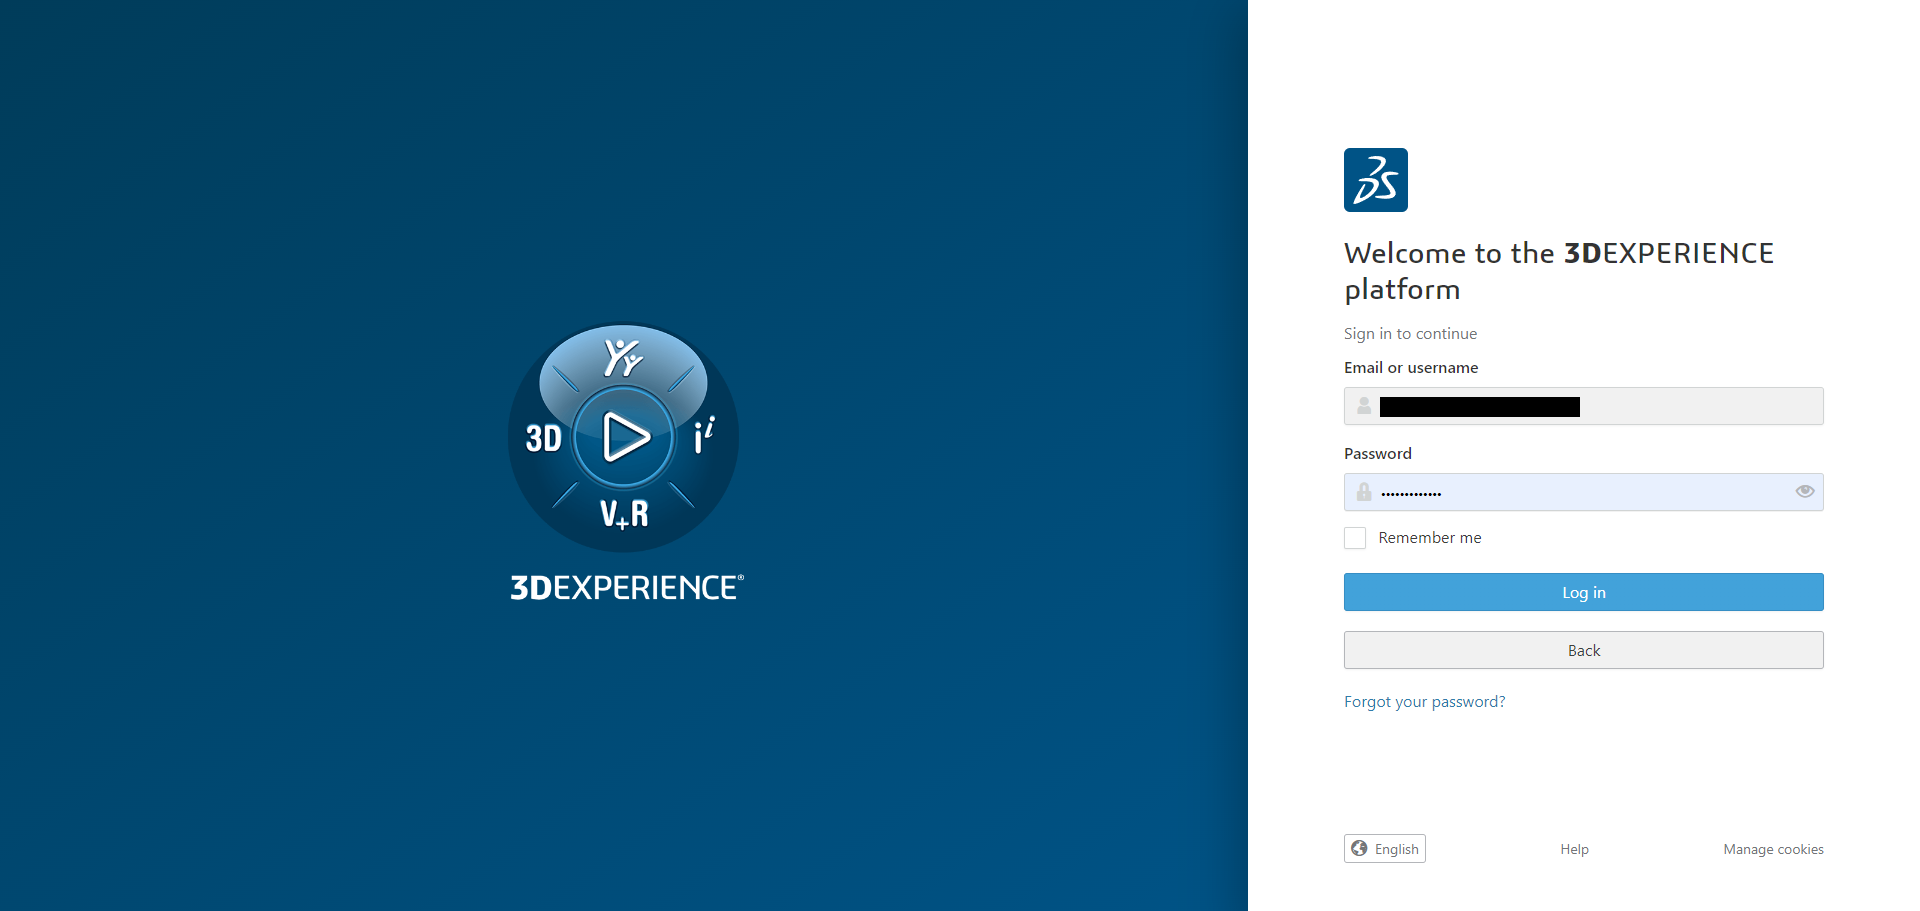
Task: Click the Back button
Action: pyautogui.click(x=1584, y=650)
